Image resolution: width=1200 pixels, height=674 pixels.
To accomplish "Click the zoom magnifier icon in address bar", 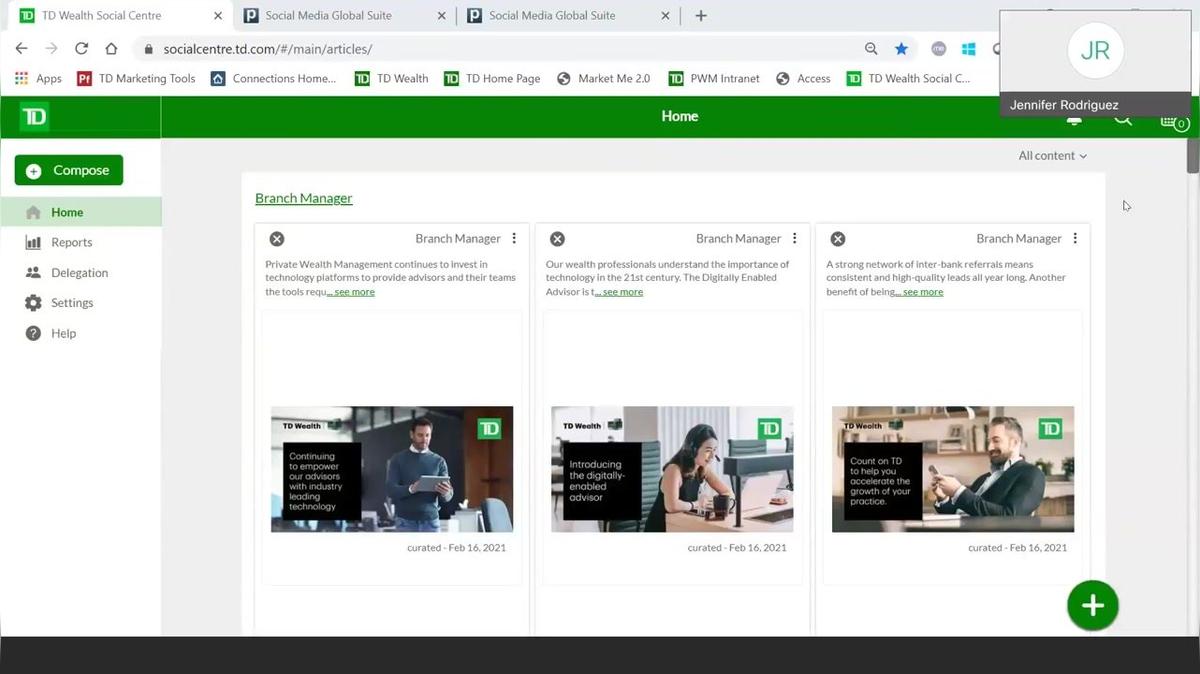I will [x=871, y=48].
